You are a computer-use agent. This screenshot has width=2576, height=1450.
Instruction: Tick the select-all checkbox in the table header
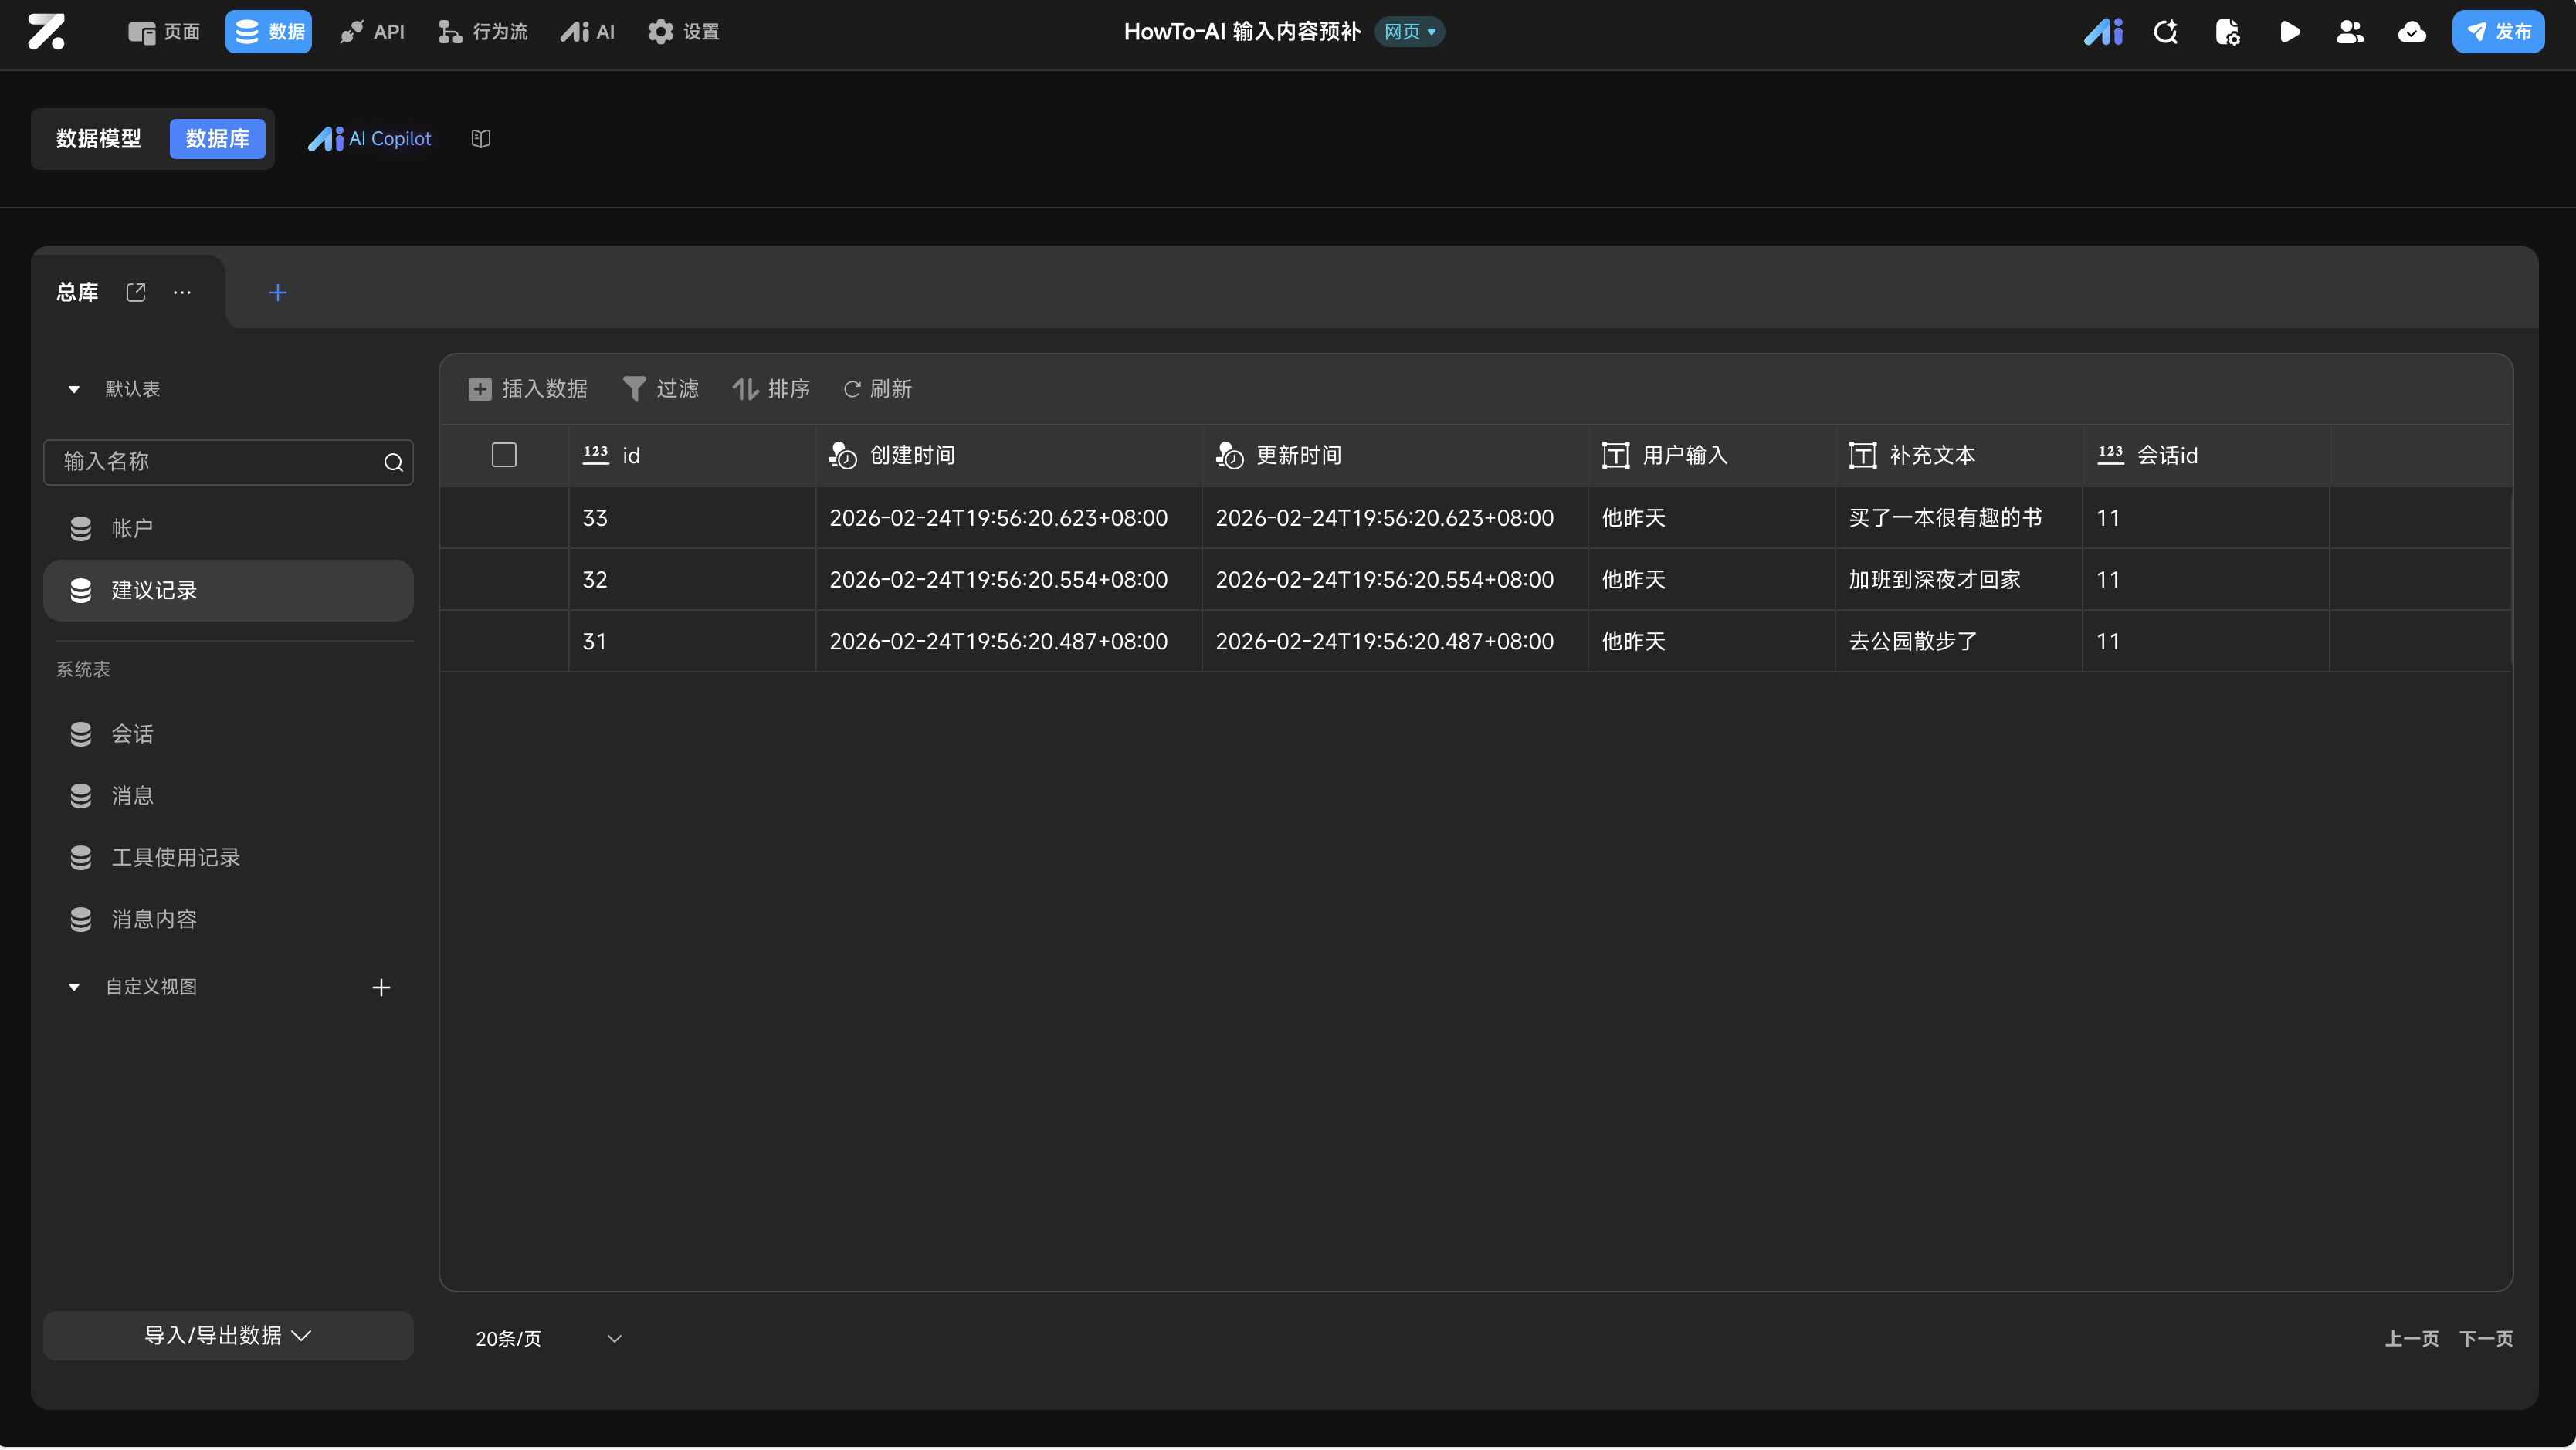[504, 455]
